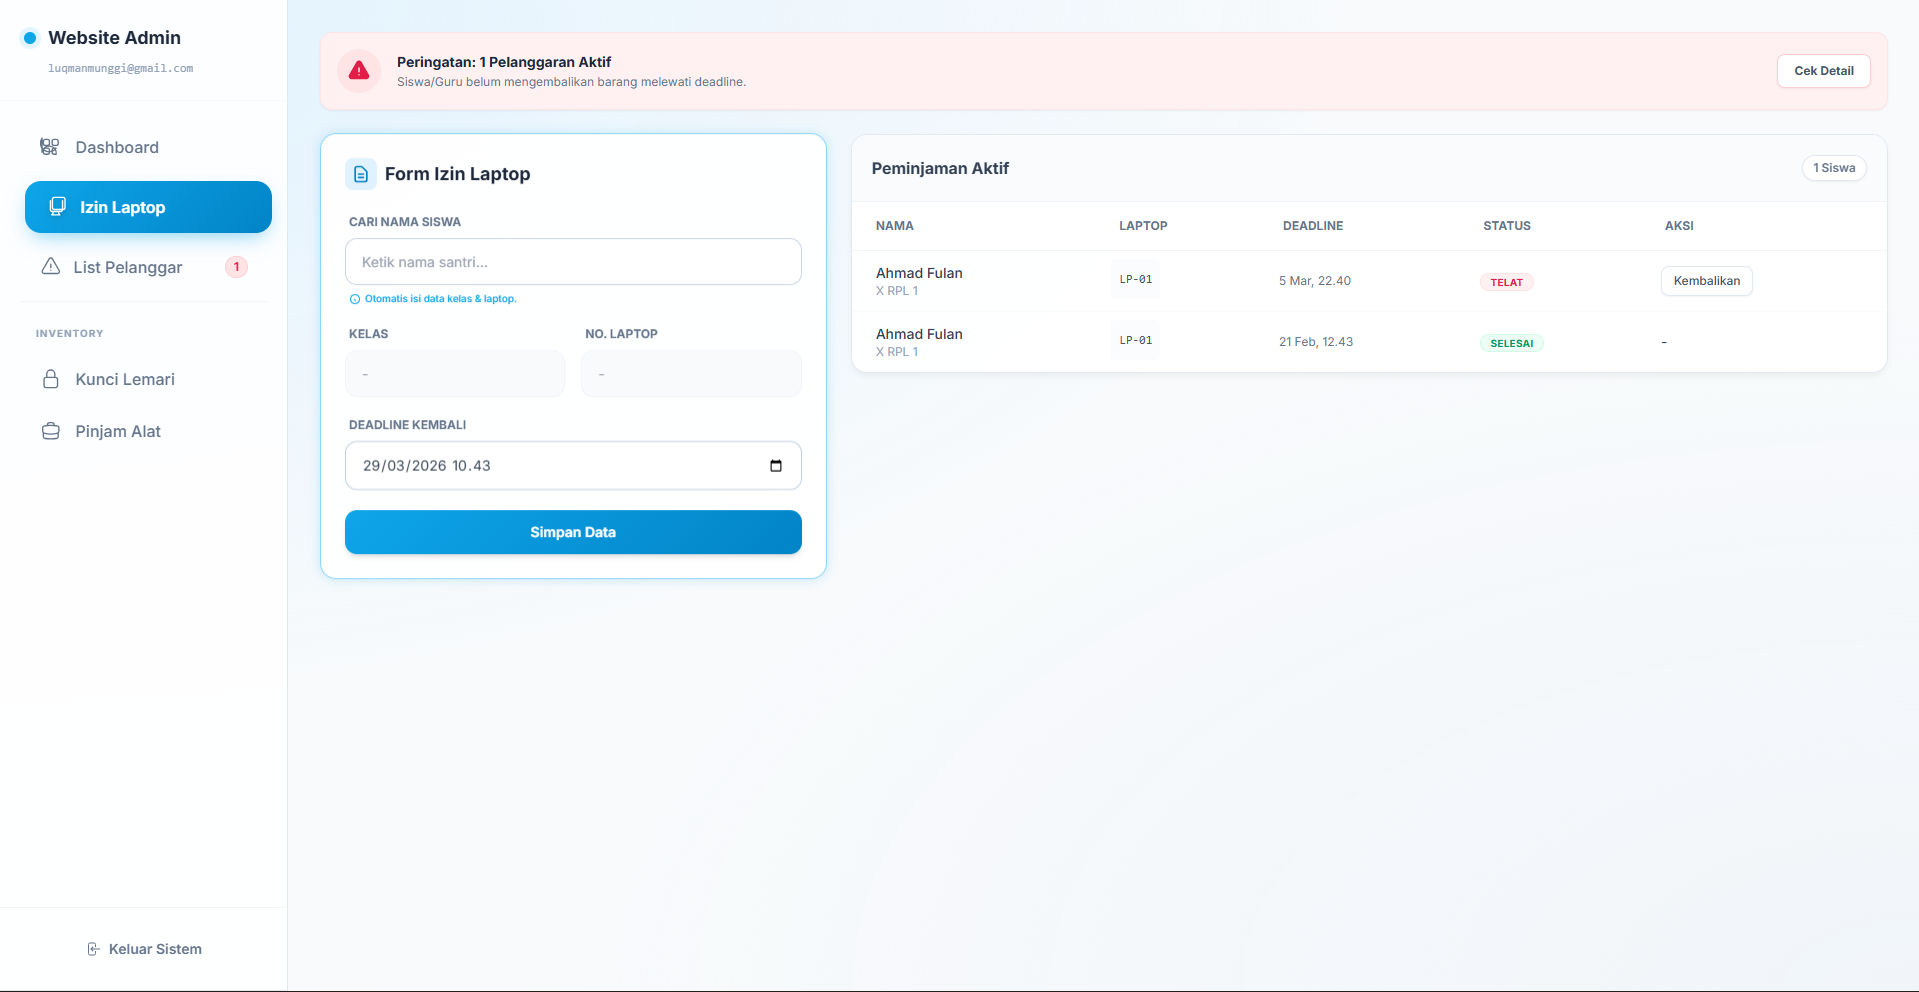Click the Kunci Lemari padlock icon
The width and height of the screenshot is (1919, 992).
[x=50, y=379]
